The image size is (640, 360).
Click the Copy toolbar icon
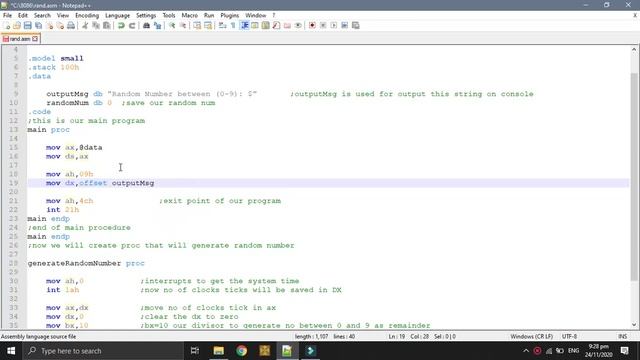96,26
